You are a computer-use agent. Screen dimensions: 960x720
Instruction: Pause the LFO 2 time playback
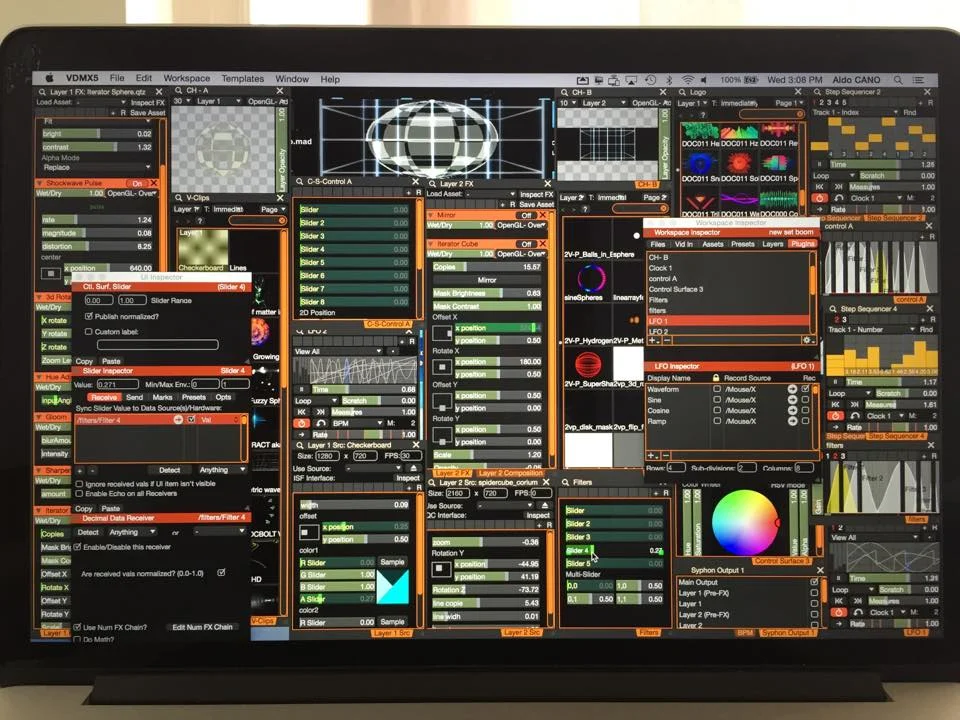(301, 389)
